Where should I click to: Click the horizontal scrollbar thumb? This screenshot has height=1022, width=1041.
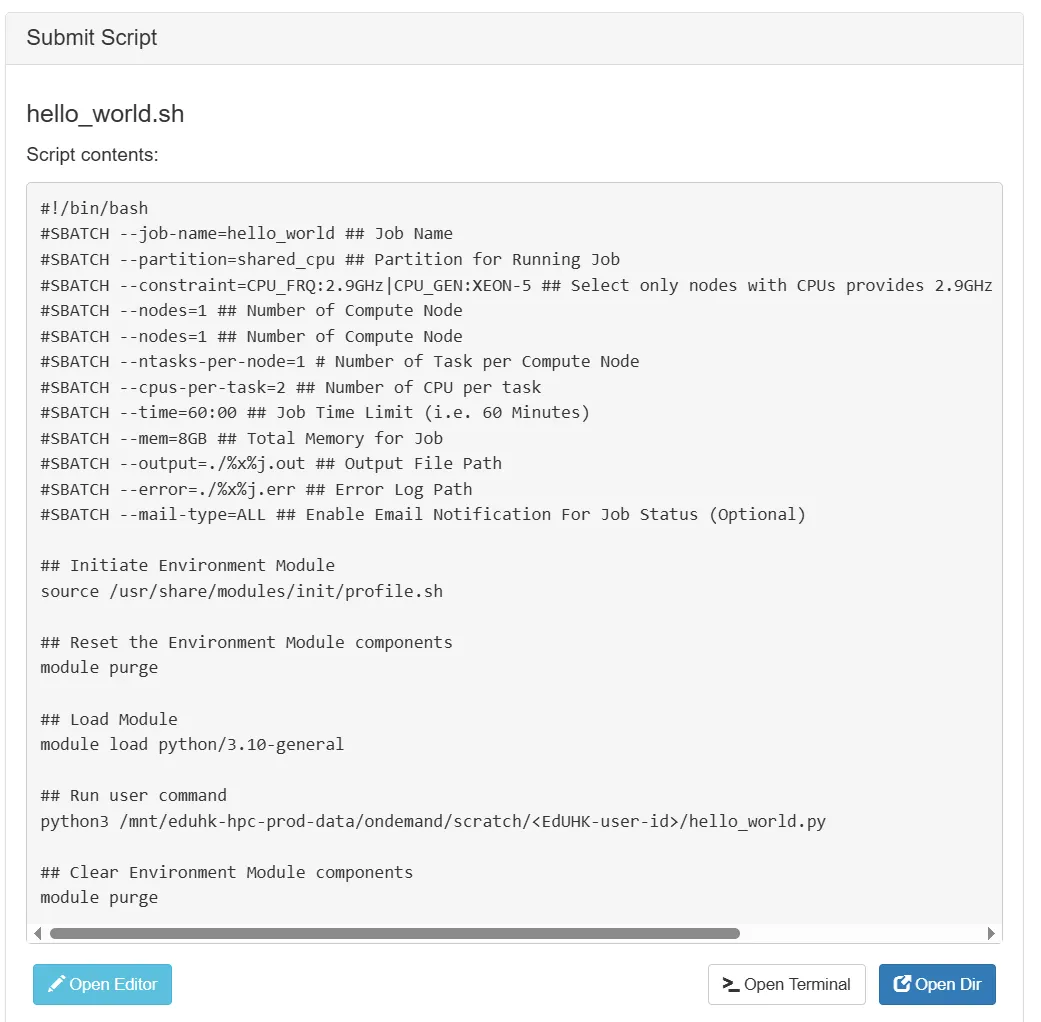pos(395,933)
